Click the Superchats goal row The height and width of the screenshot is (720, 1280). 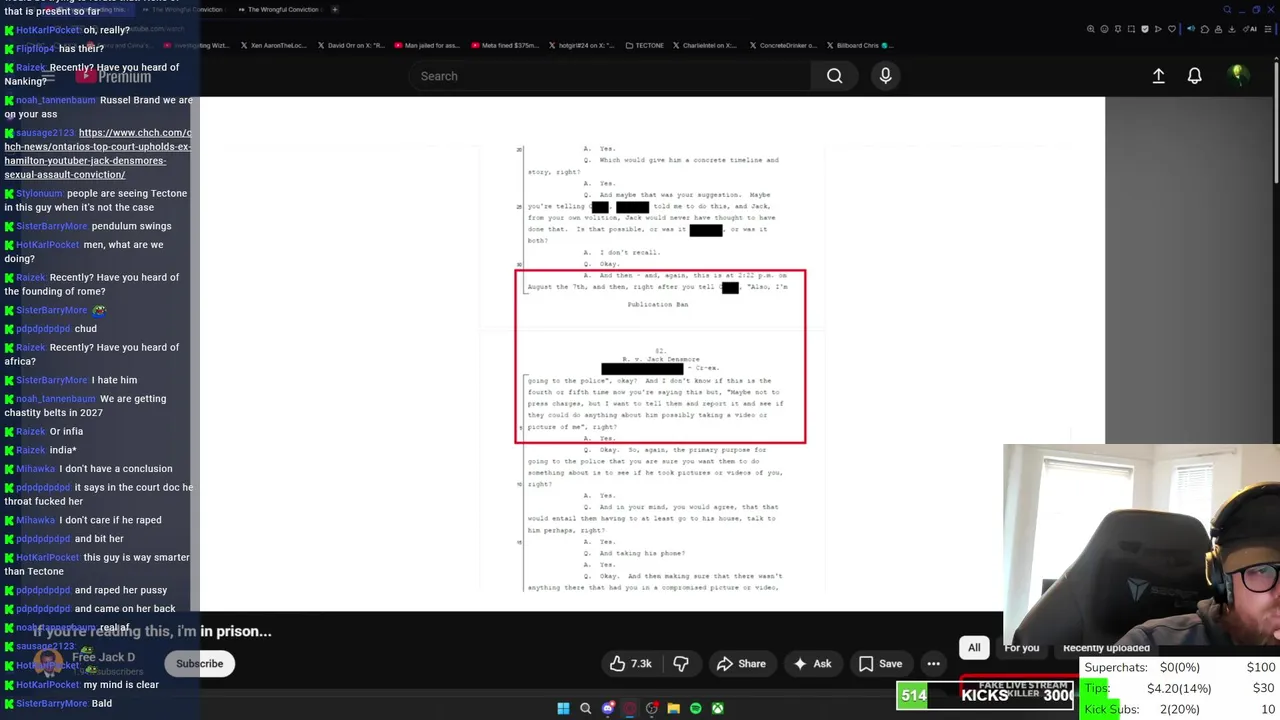[x=1180, y=667]
